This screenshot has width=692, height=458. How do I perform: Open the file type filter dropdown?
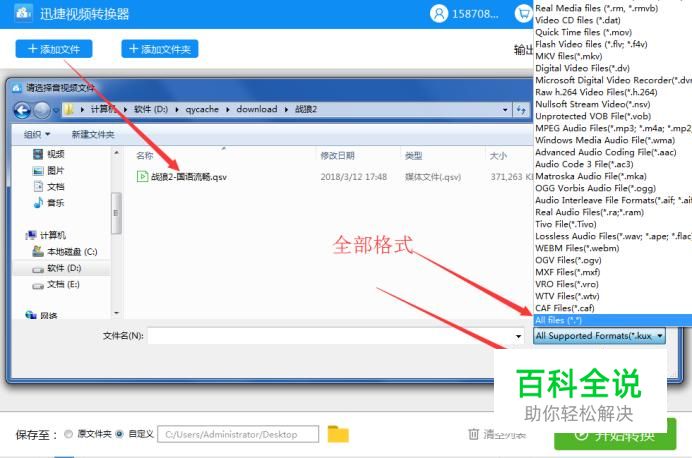[599, 336]
